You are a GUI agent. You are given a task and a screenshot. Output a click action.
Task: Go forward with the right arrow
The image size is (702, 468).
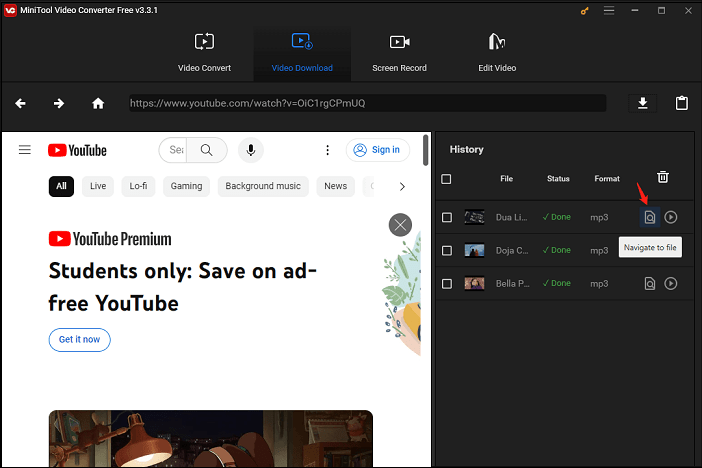59,103
